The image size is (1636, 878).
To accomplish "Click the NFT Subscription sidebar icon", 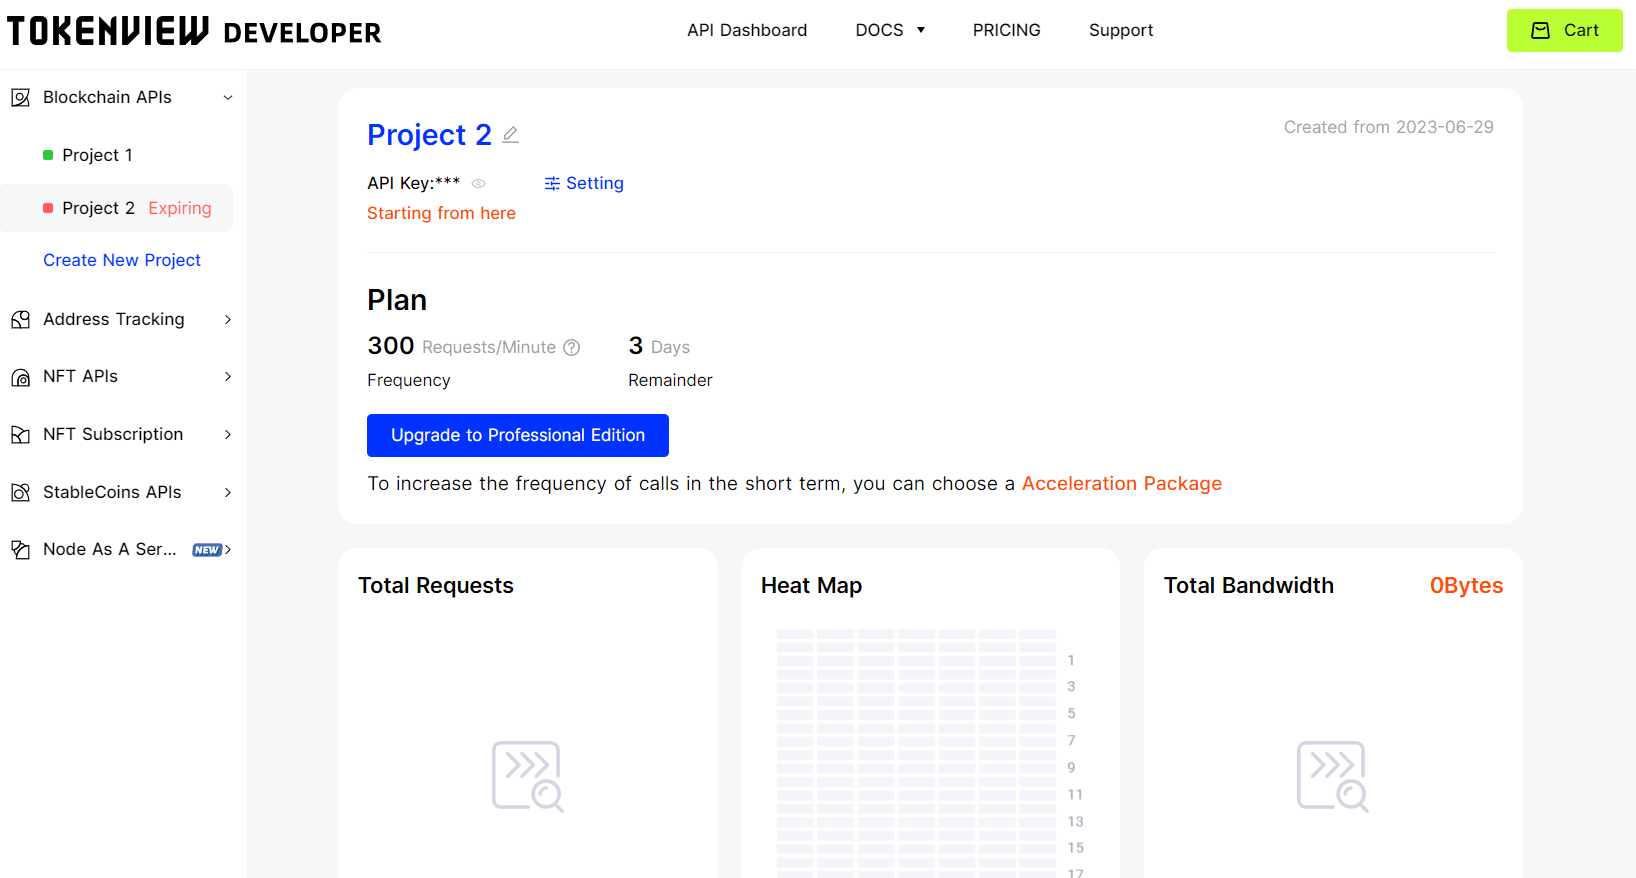I will 20,434.
